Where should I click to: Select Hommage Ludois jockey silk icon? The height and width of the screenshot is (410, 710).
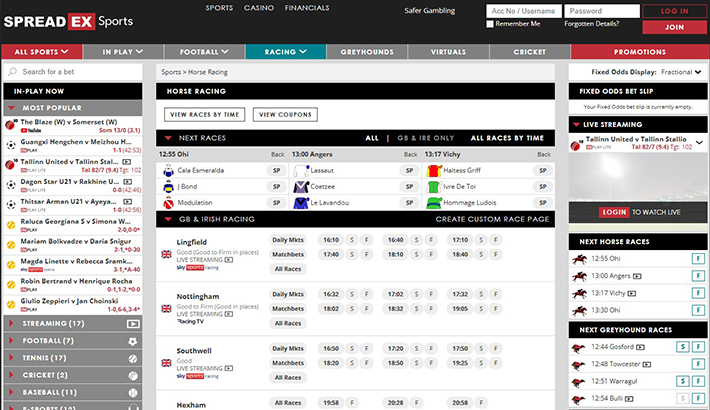tap(434, 203)
